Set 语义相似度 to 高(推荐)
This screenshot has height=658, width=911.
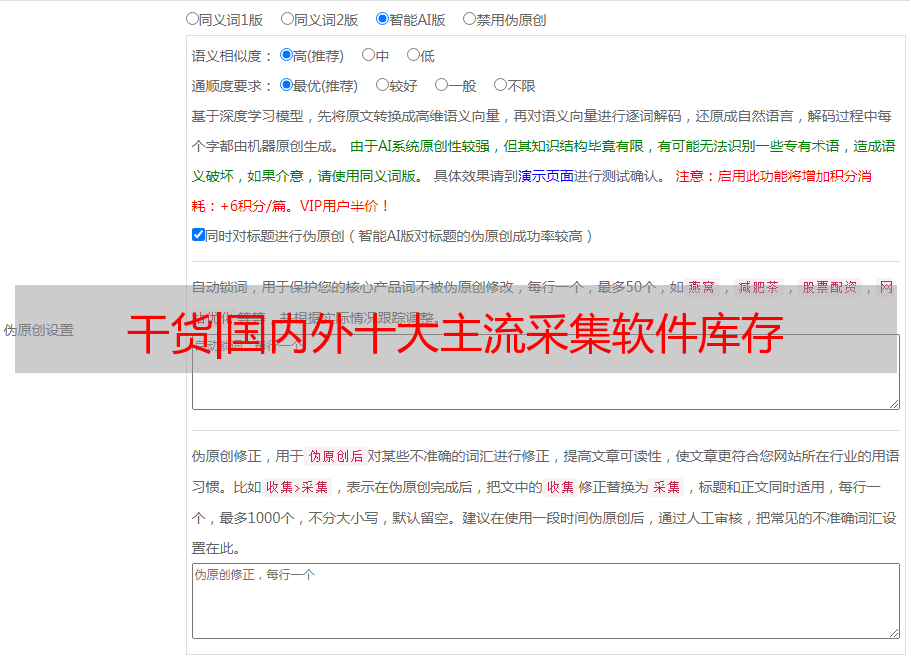[x=286, y=55]
